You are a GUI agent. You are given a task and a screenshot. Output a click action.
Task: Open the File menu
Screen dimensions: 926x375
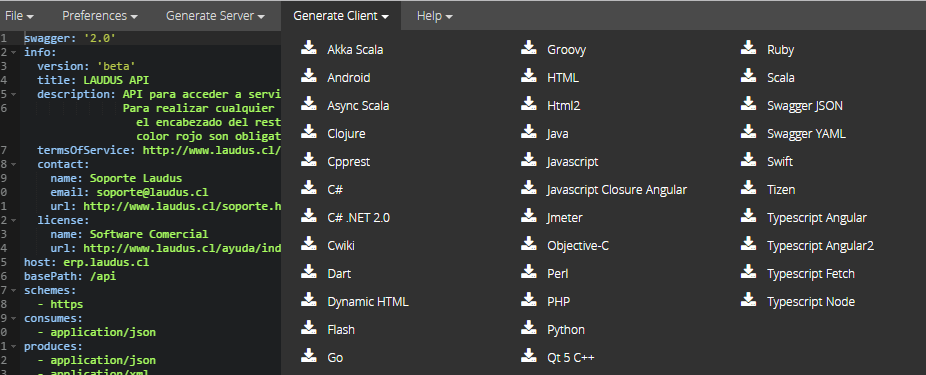point(19,16)
